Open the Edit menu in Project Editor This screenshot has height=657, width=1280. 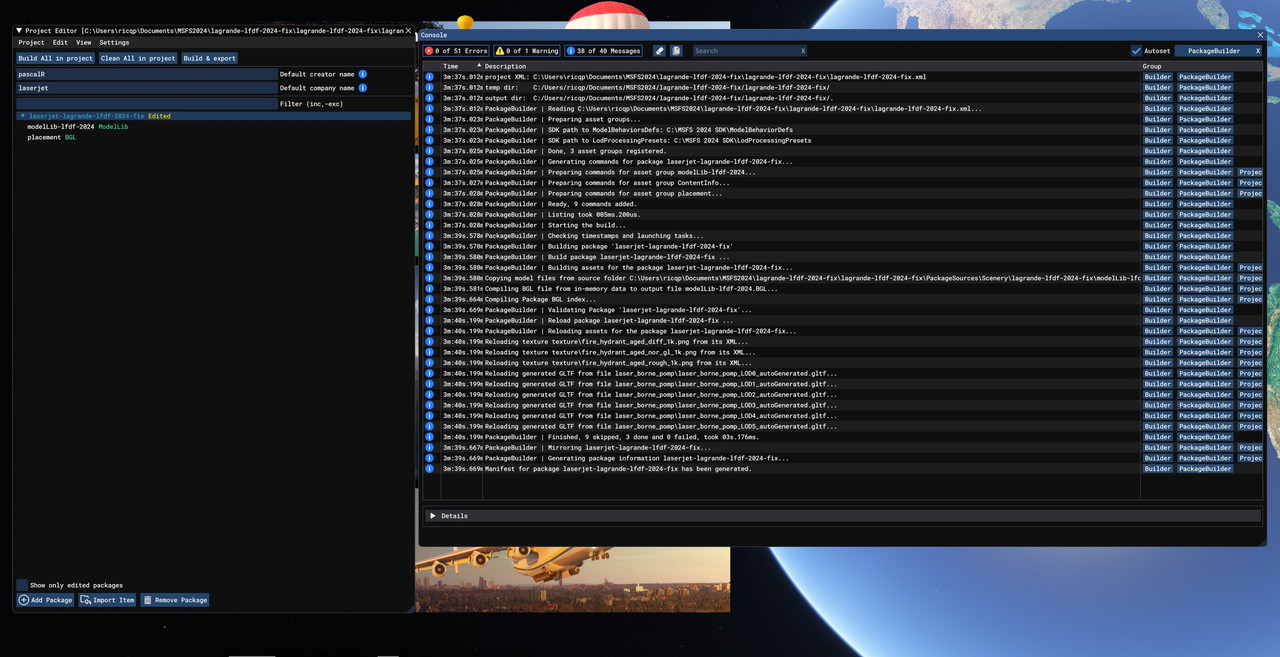pos(60,43)
